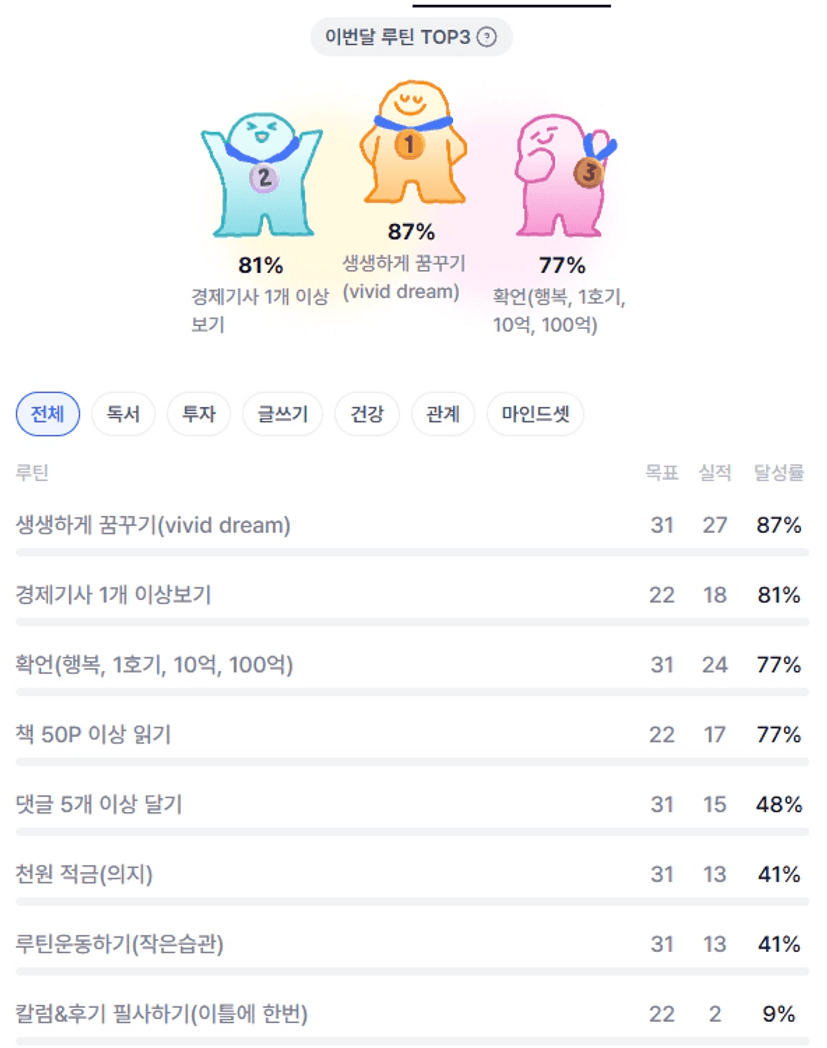Open the 글쓰기 category tab
The width and height of the screenshot is (827, 1048).
283,414
